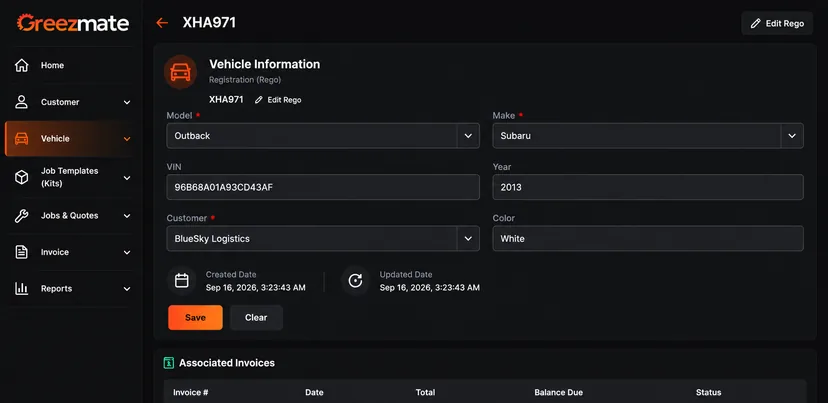Click the VIN input field

[x=323, y=187]
